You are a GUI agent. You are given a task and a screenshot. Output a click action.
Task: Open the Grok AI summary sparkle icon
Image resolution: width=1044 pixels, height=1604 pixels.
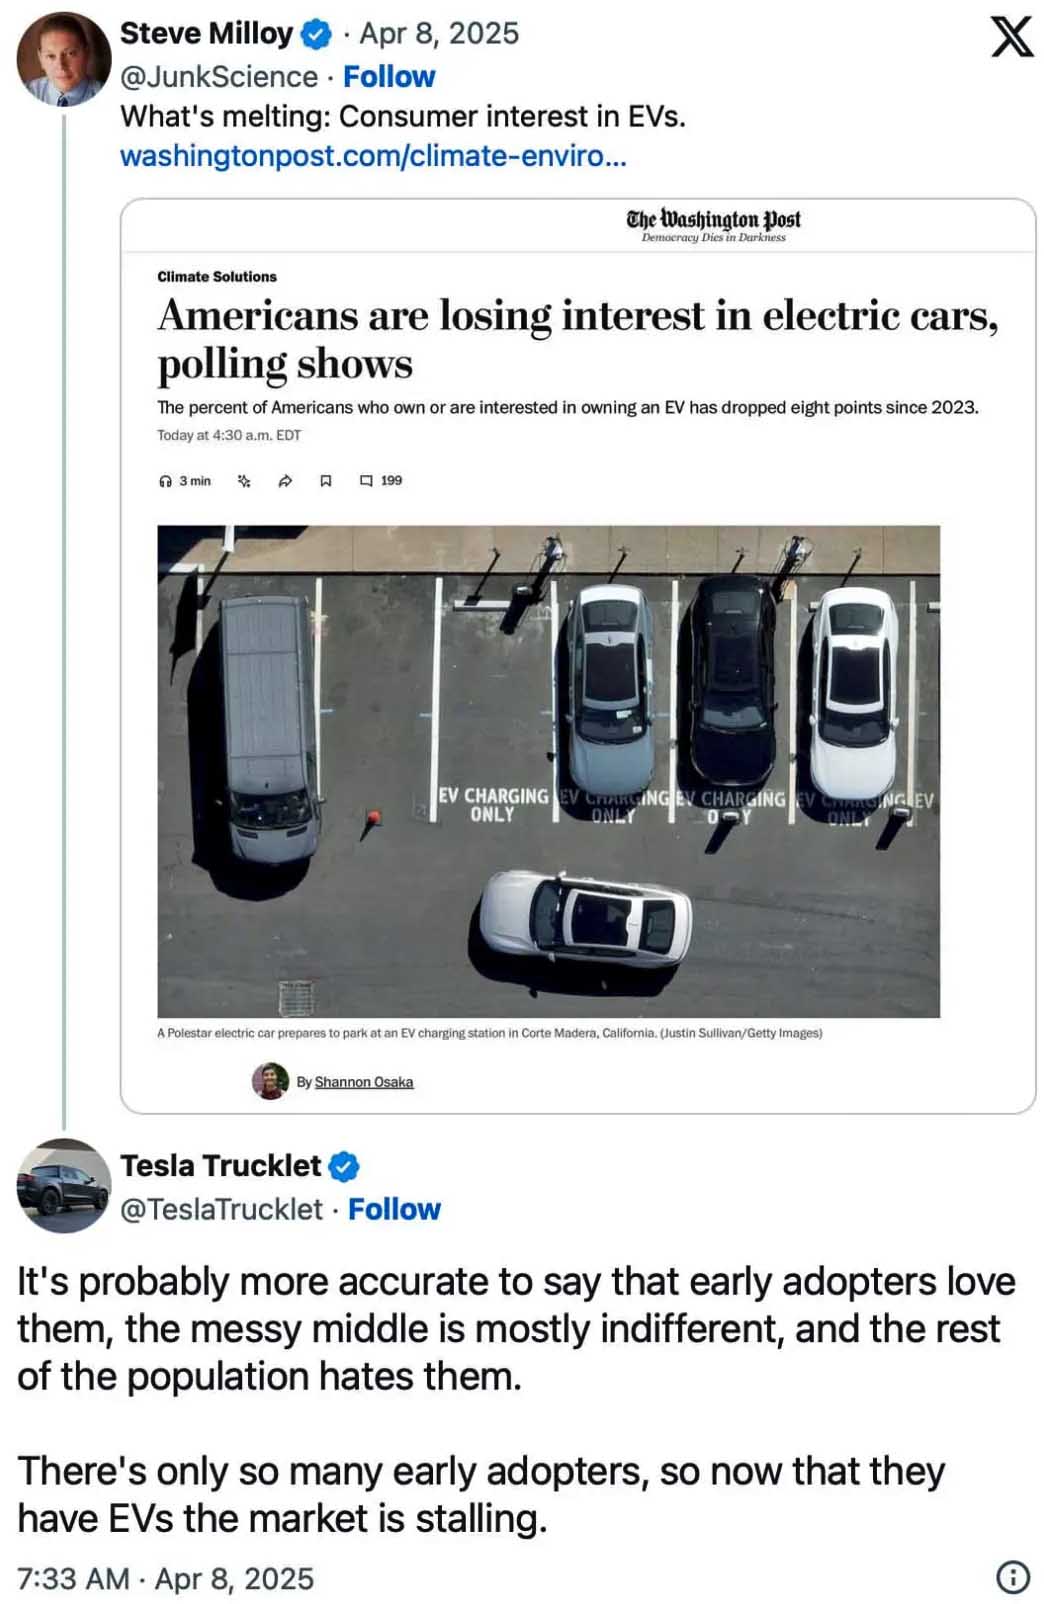(243, 481)
